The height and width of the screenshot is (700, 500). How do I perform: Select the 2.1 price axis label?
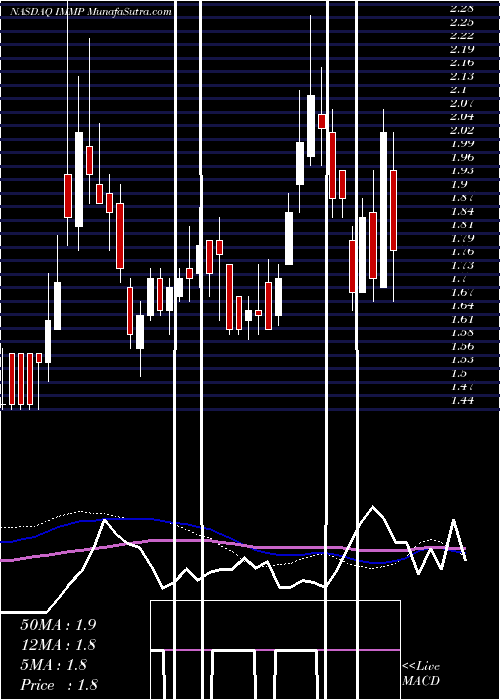(x=458, y=89)
